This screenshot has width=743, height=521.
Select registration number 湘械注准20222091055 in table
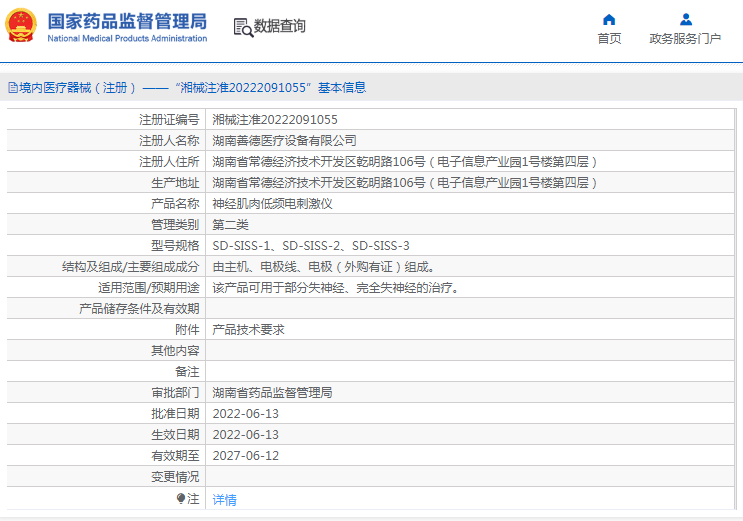point(275,119)
